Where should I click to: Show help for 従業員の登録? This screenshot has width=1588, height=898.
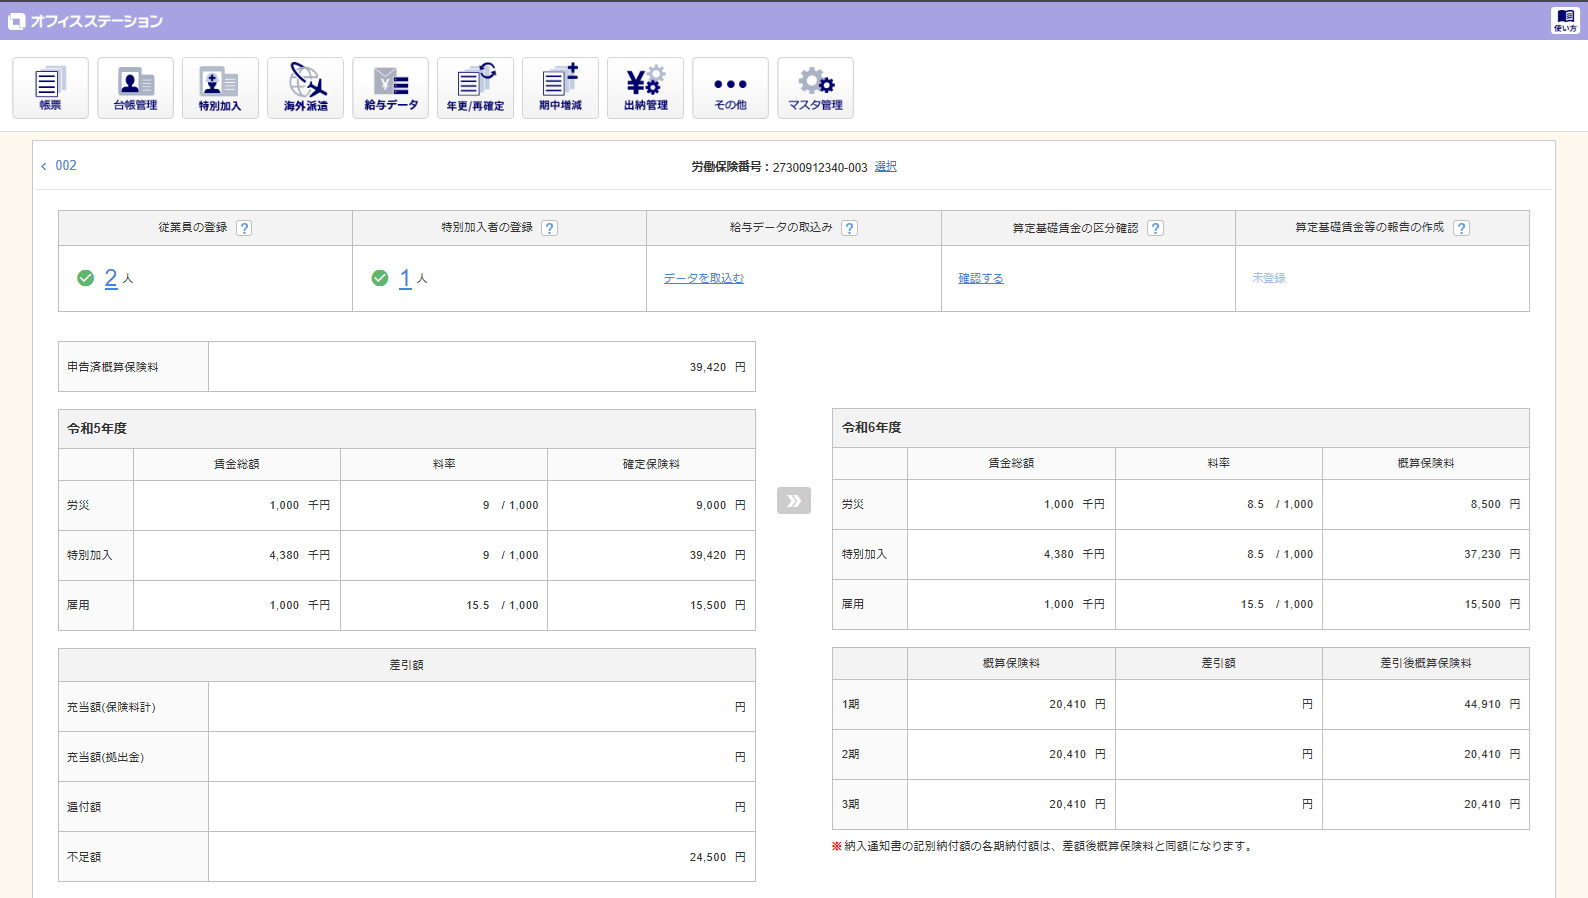[x=244, y=228]
